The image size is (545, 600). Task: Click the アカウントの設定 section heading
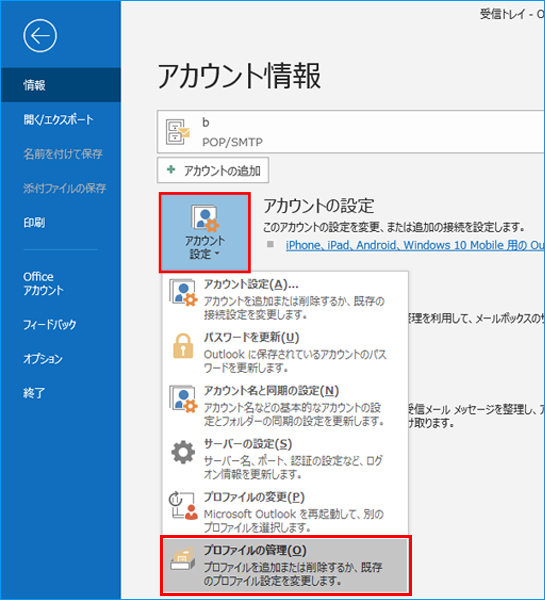[x=318, y=206]
